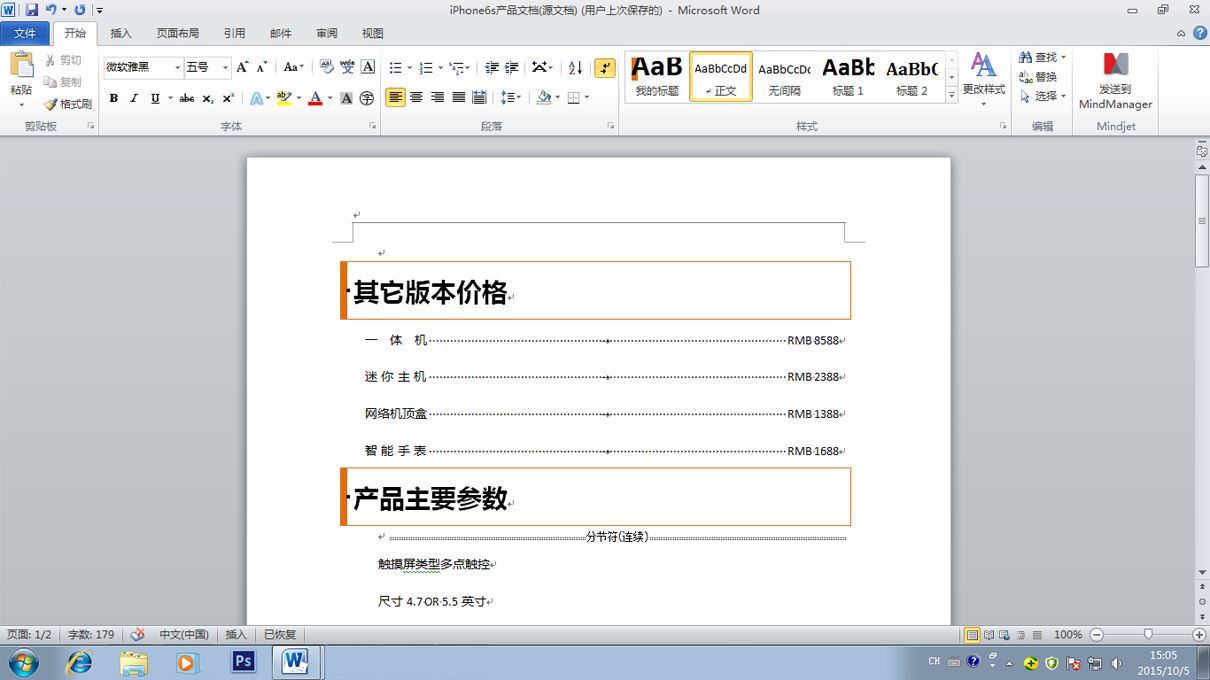Sort text with the A-Z sort button
1210x680 pixels.
pos(575,67)
